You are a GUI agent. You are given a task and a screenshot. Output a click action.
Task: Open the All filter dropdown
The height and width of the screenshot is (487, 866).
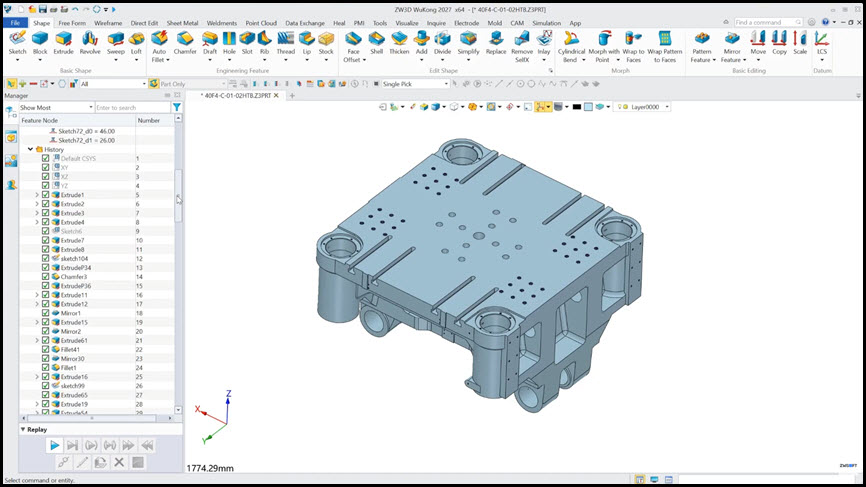(x=113, y=84)
